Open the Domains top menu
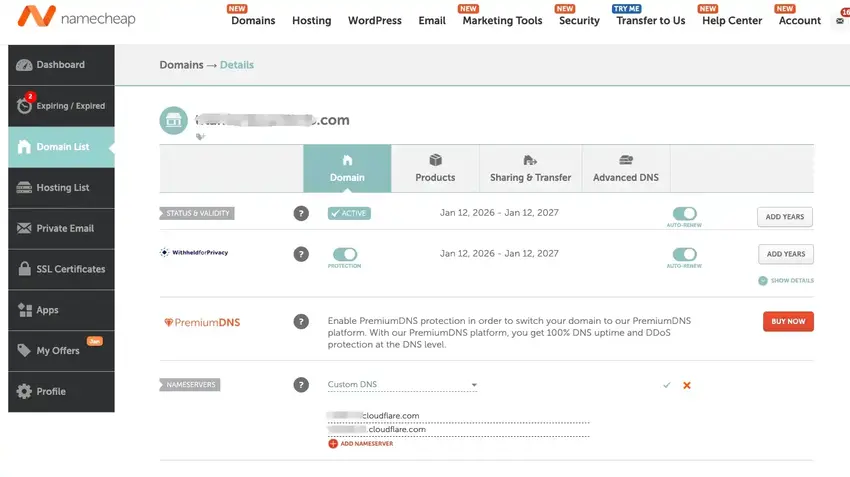 pyautogui.click(x=253, y=21)
